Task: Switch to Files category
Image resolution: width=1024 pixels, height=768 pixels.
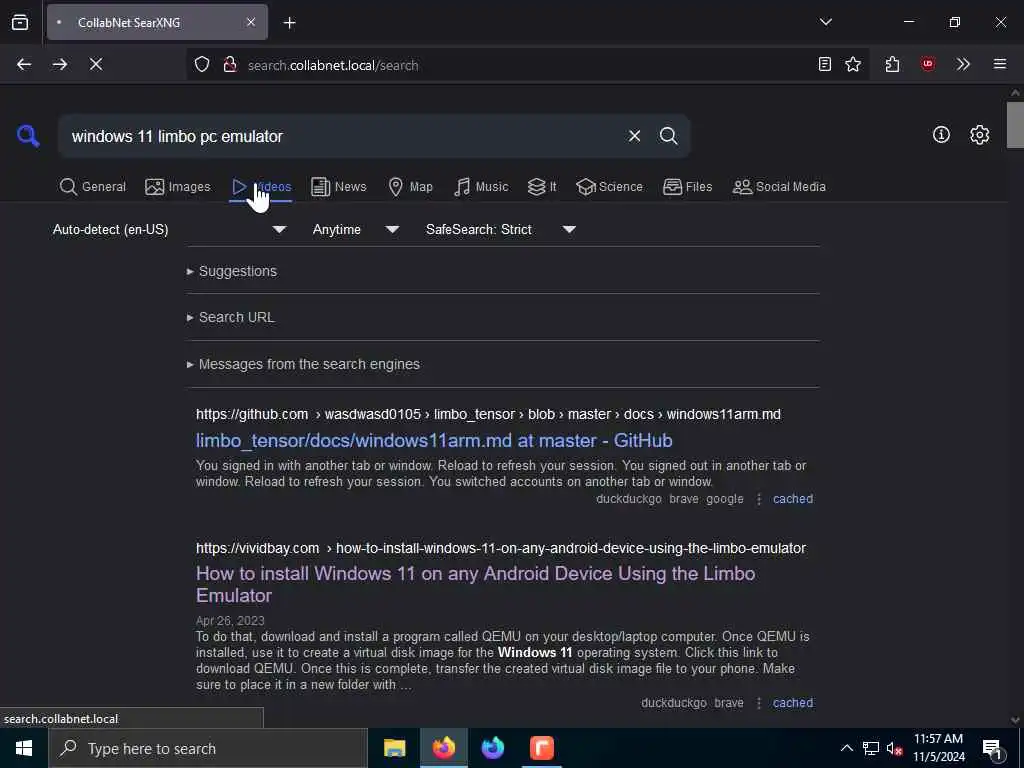Action: (x=688, y=187)
